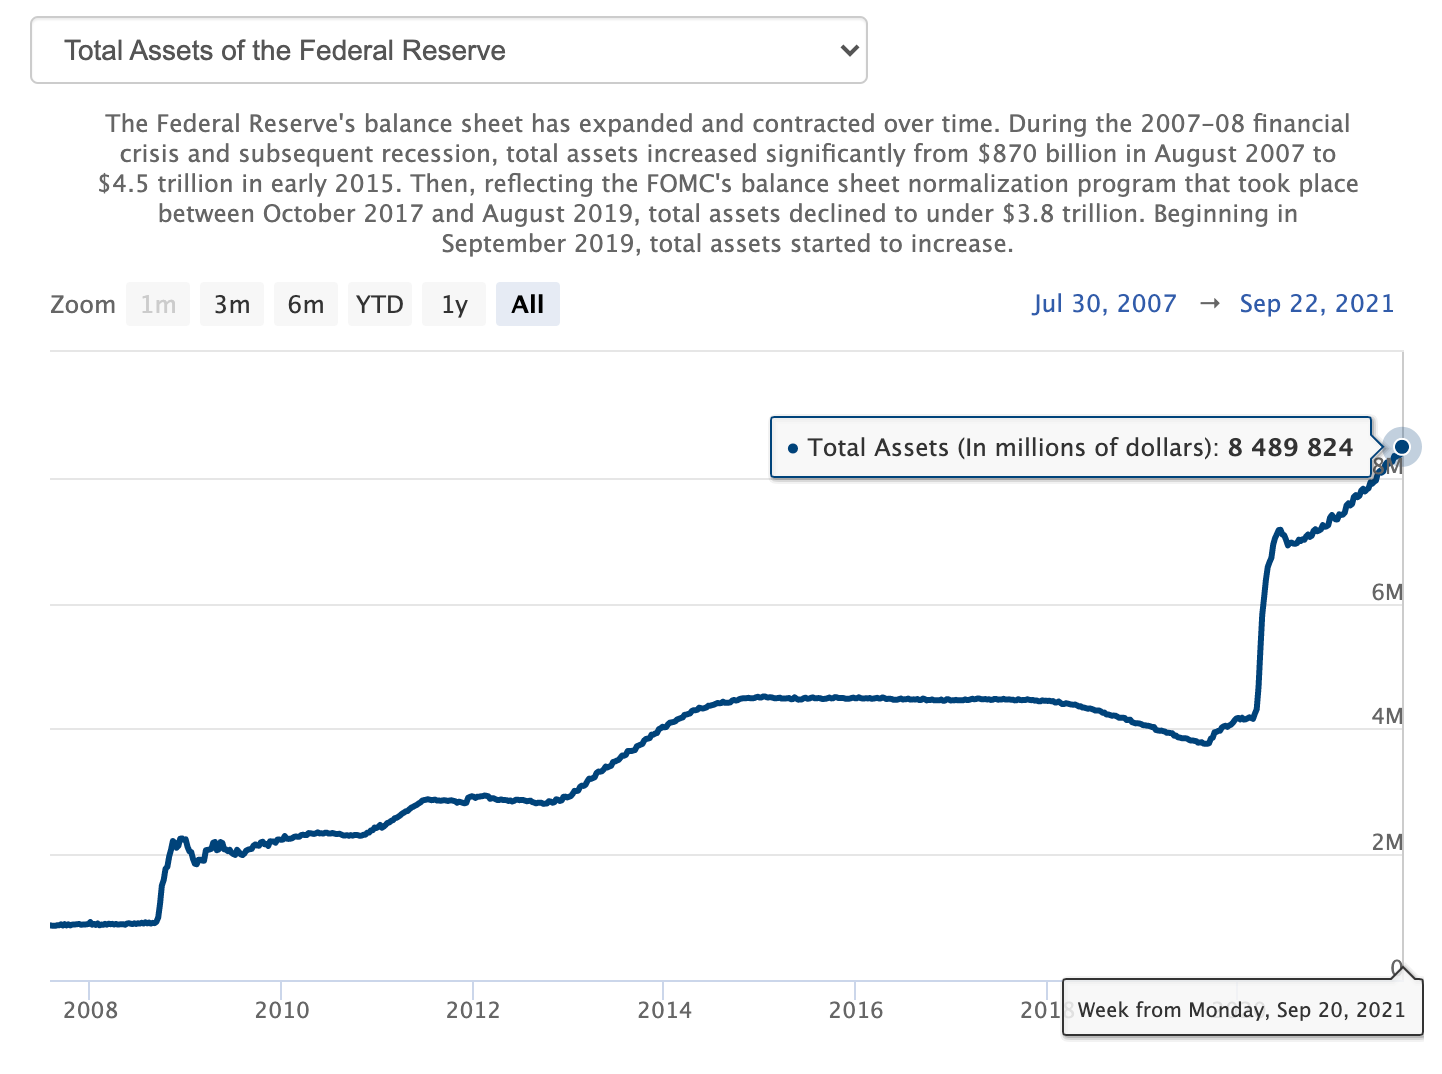This screenshot has height=1074, width=1442.
Task: Switch to the 1y zoom view
Action: click(454, 304)
